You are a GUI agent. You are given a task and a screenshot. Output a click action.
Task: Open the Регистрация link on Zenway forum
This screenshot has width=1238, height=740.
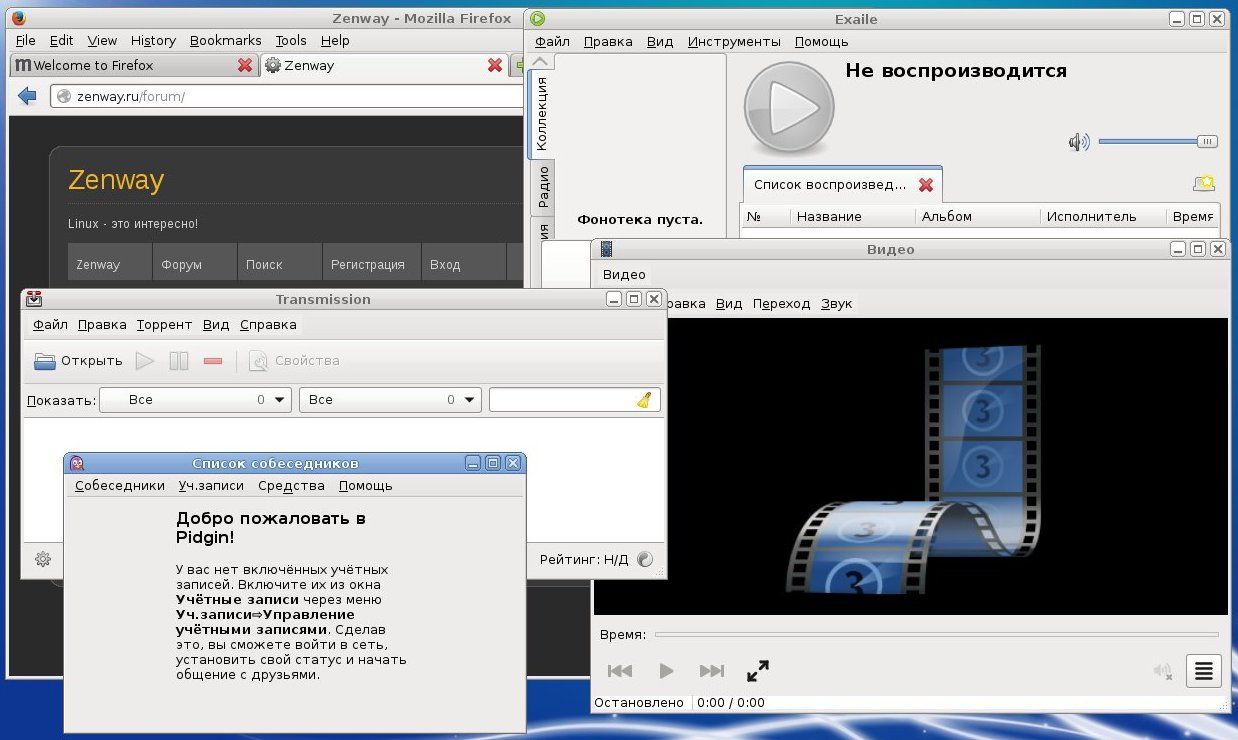coord(367,264)
